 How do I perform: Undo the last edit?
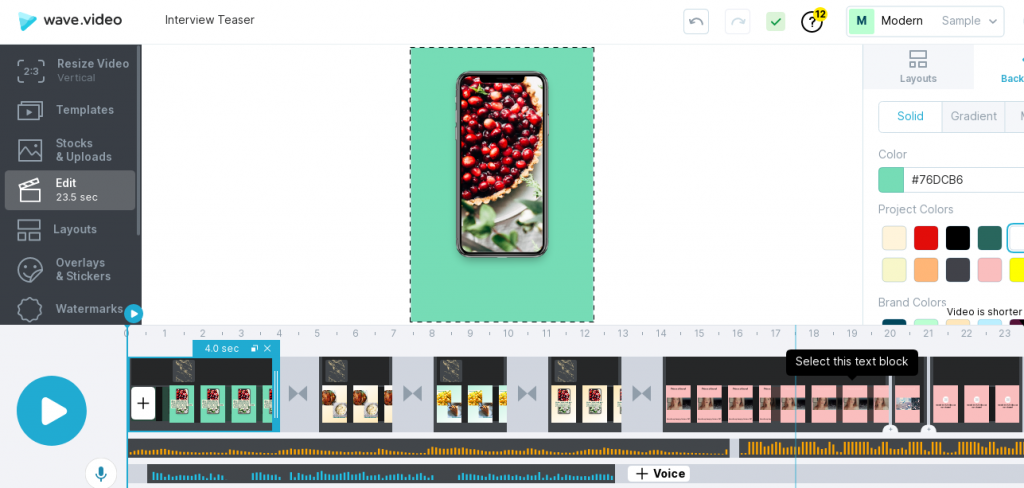(696, 22)
